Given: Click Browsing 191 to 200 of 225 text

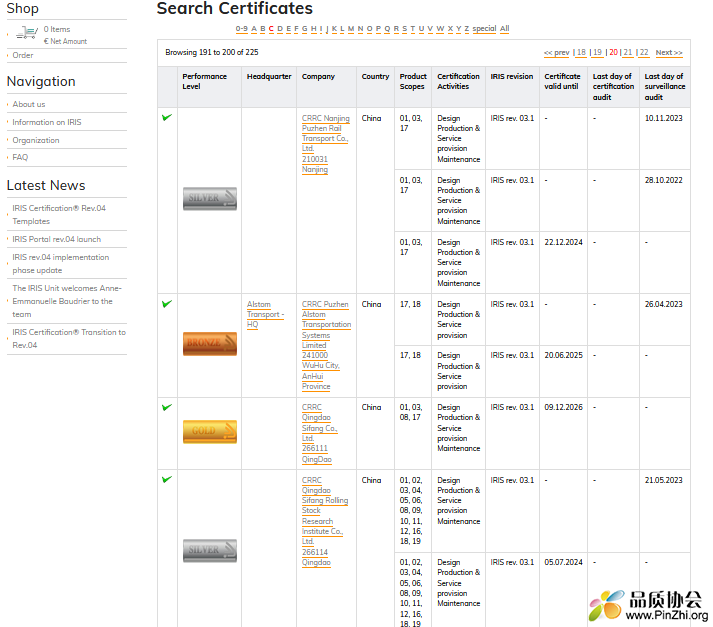Looking at the screenshot, I should [211, 52].
